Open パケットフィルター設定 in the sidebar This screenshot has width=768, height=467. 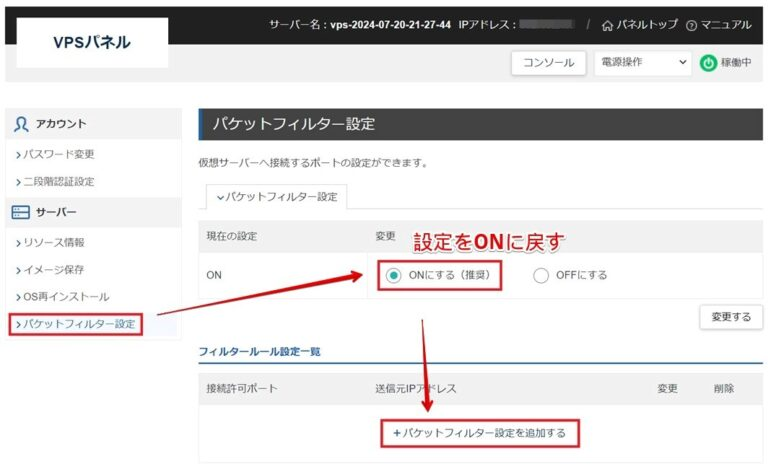coord(76,324)
